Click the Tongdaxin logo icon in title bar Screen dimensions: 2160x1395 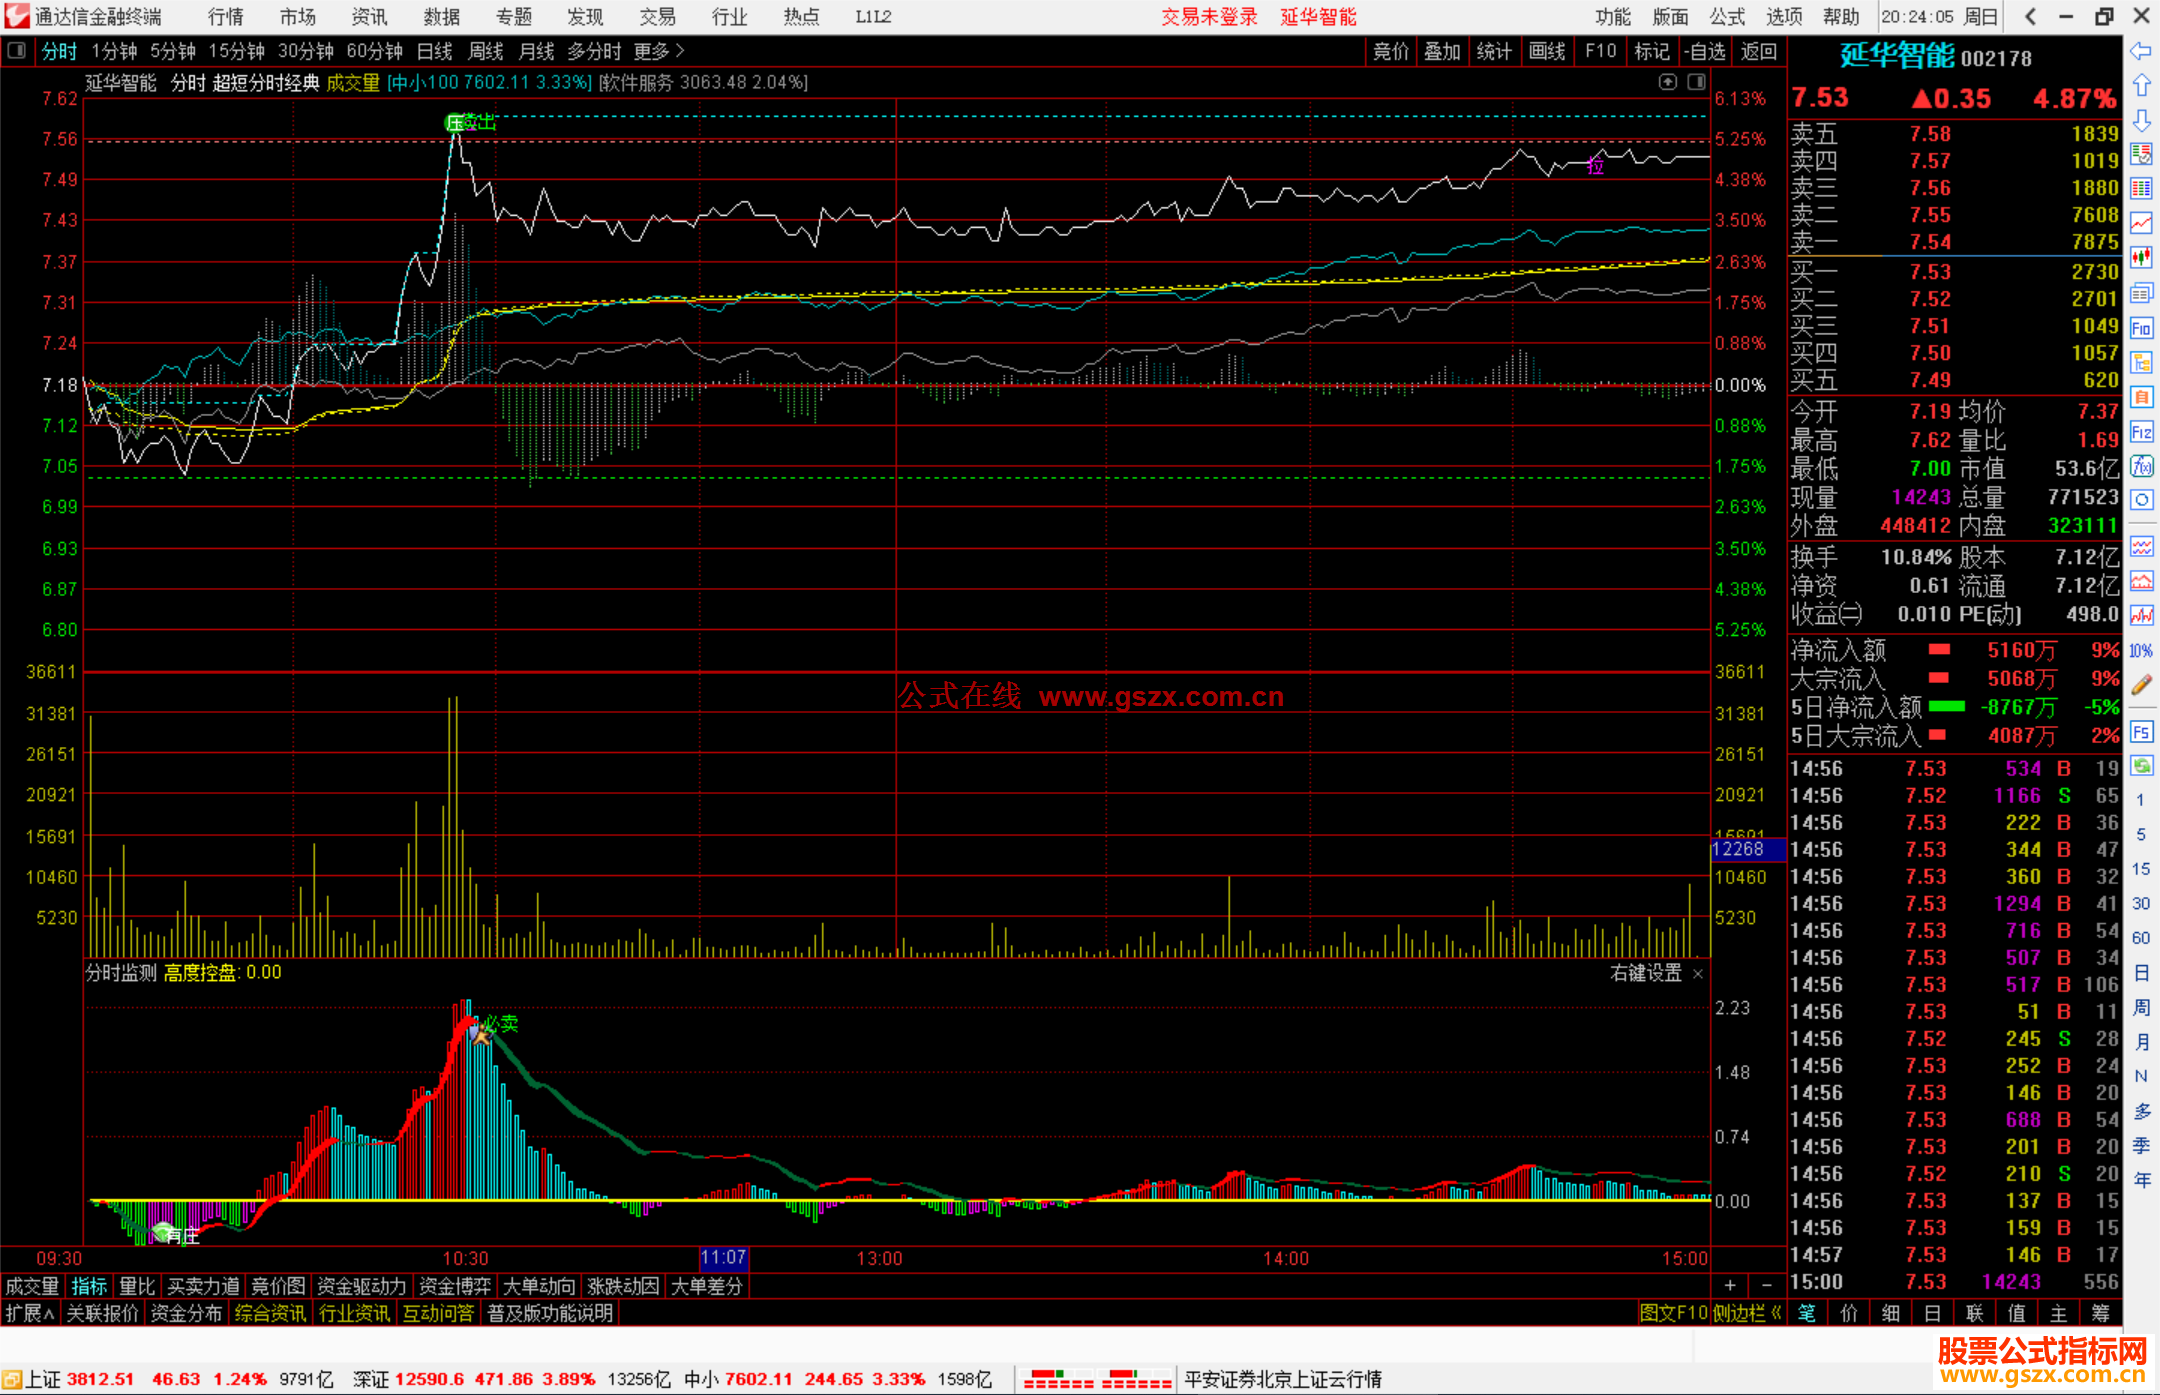point(16,16)
